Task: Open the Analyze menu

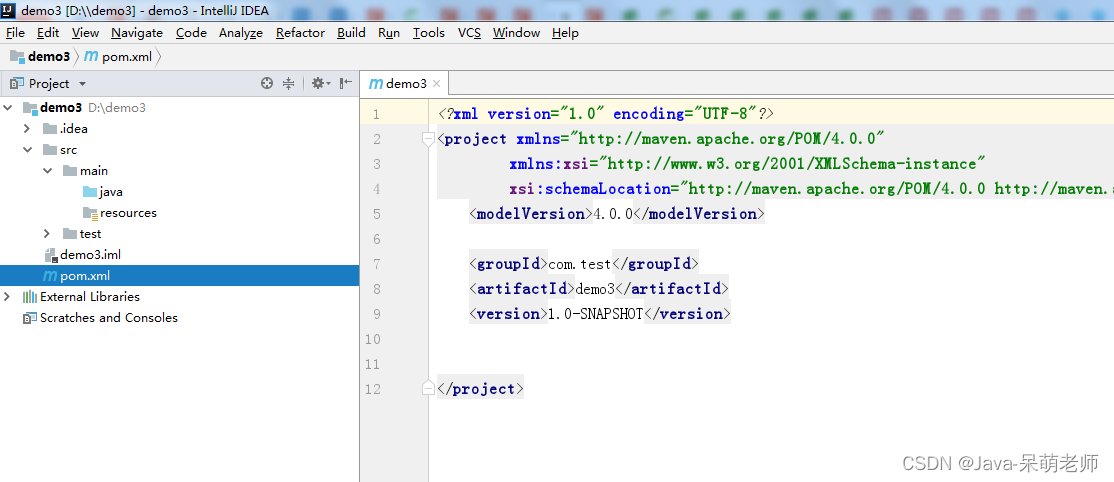Action: [241, 33]
